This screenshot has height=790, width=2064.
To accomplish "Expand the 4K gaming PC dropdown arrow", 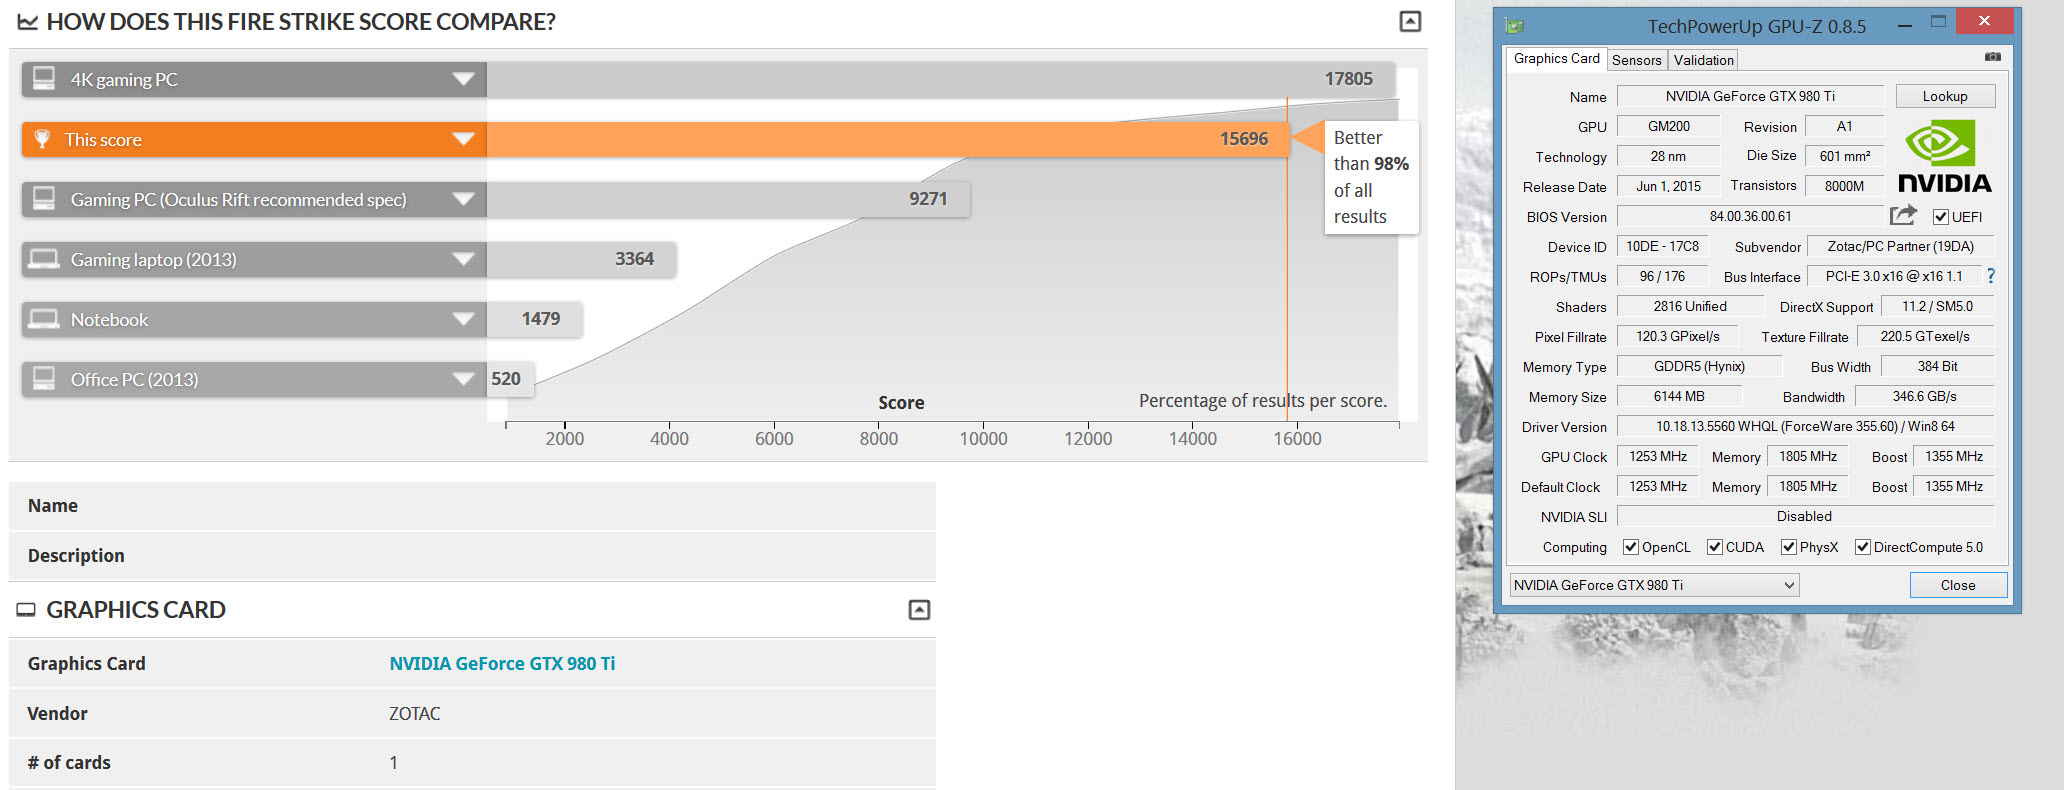I will (463, 79).
